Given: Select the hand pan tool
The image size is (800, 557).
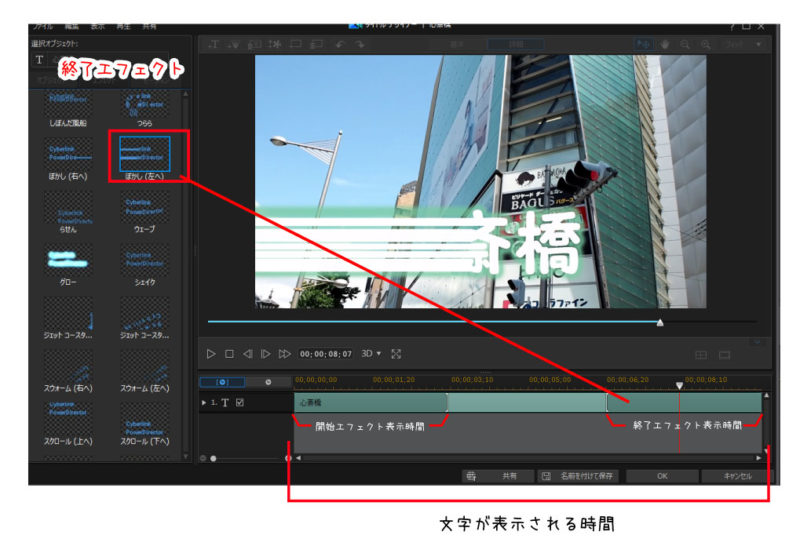Looking at the screenshot, I should click(x=664, y=44).
